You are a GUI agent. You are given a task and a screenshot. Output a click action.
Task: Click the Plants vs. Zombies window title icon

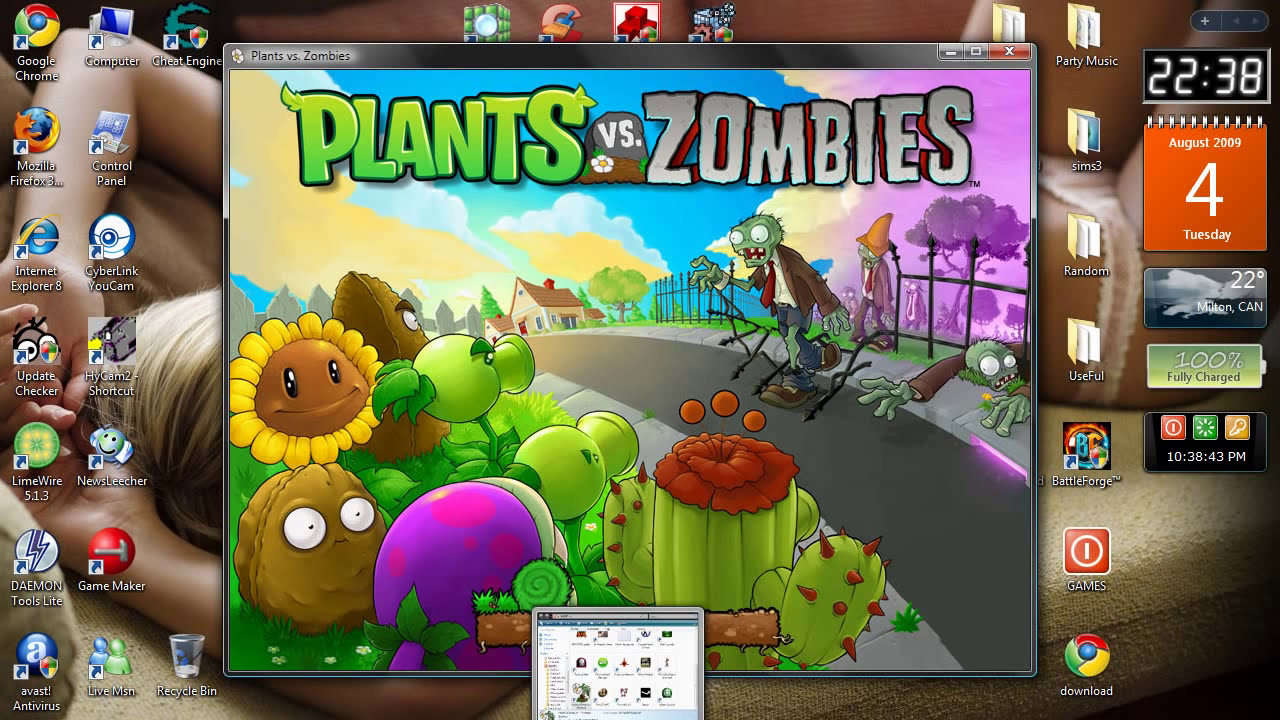tap(238, 56)
